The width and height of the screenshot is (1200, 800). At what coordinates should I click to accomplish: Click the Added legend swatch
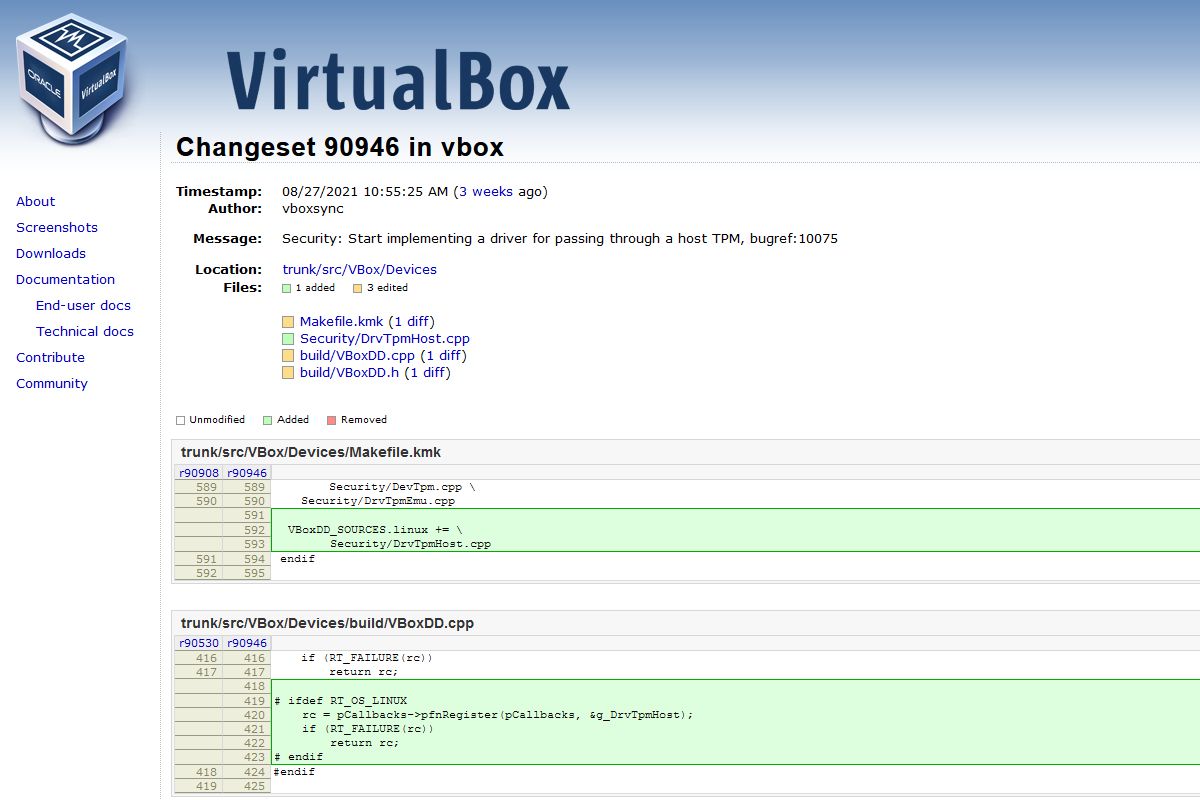tap(268, 420)
